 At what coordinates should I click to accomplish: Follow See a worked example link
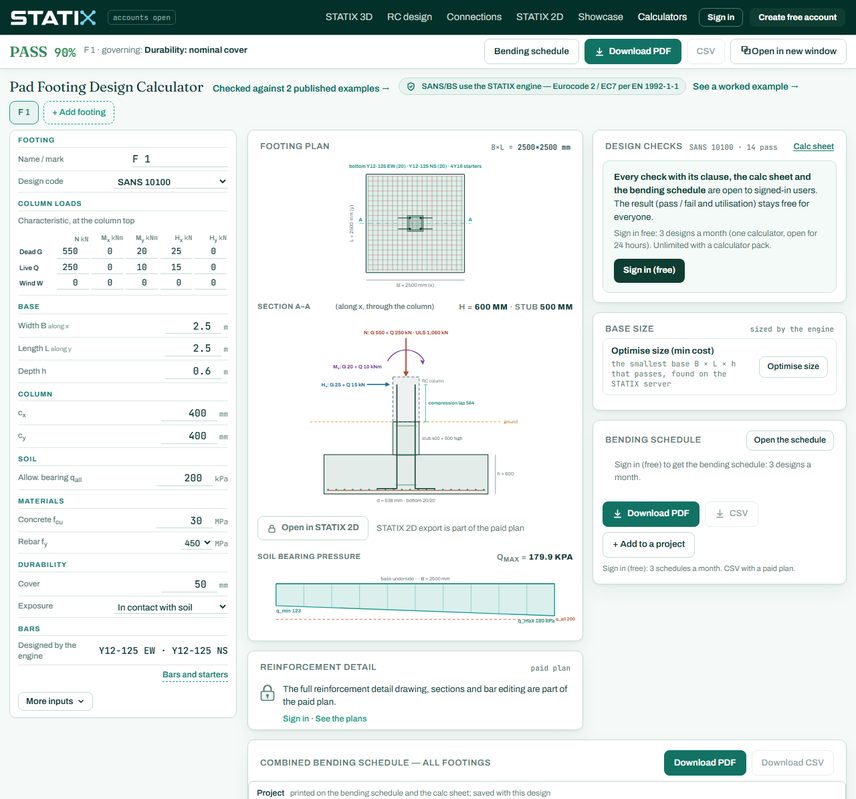(x=745, y=86)
